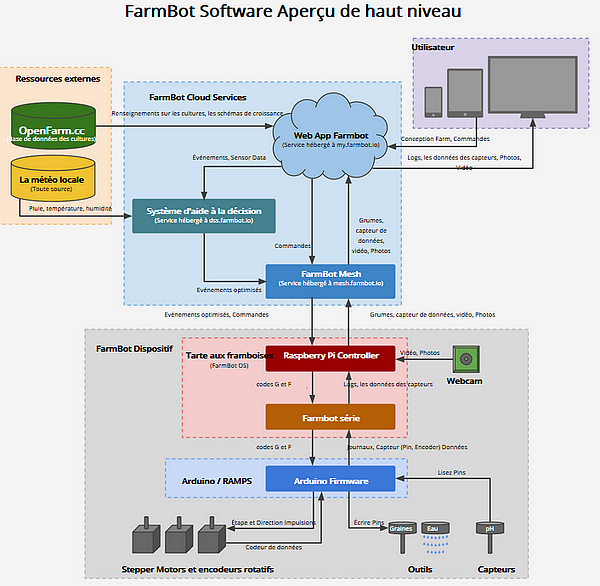Click the tablet icon in Utilisateur box
The height and width of the screenshot is (586, 600).
465,93
